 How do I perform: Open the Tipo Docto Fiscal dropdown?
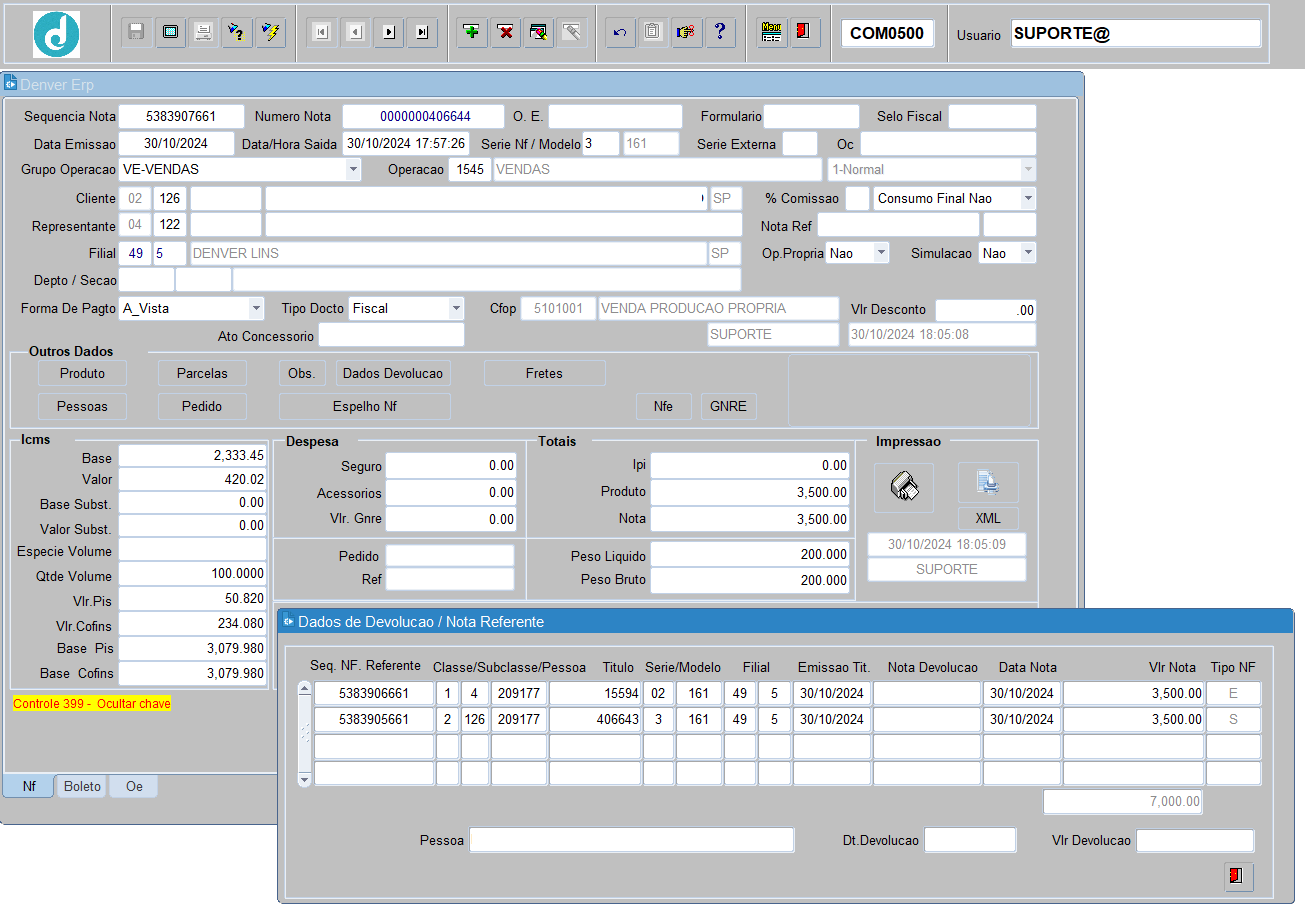457,308
